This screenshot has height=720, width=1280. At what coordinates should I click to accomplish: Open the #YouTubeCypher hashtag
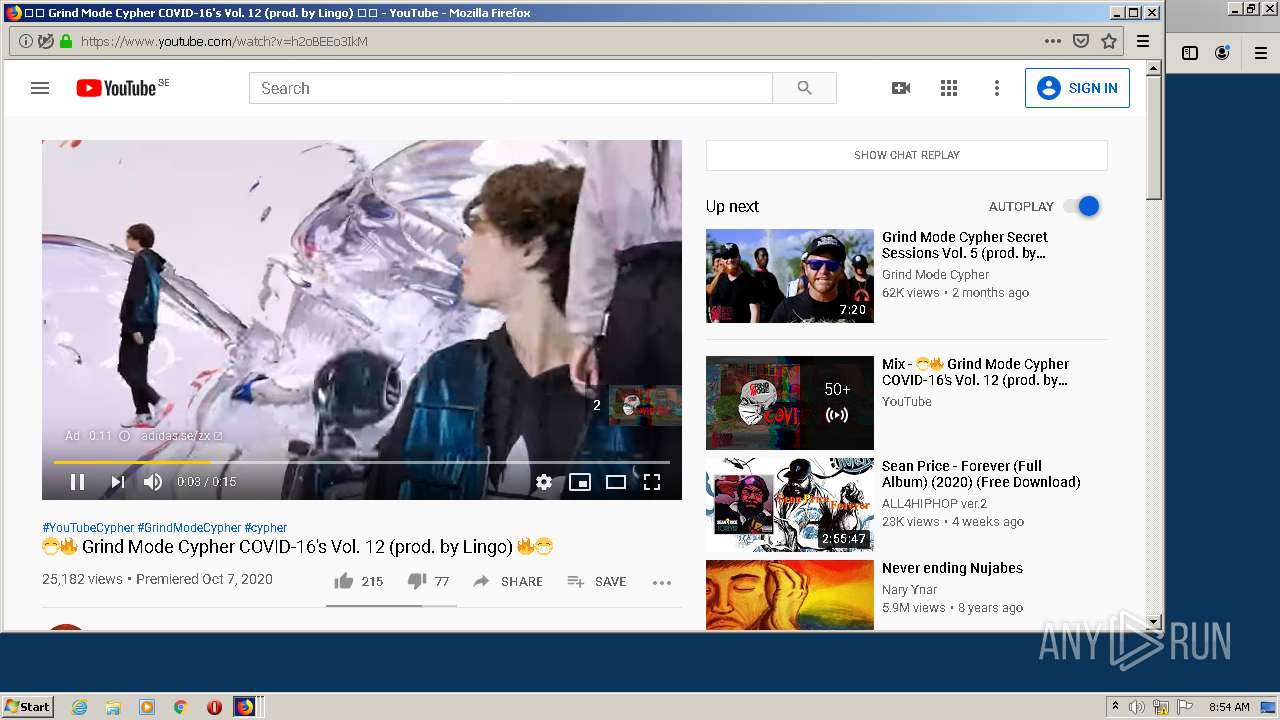[88, 528]
